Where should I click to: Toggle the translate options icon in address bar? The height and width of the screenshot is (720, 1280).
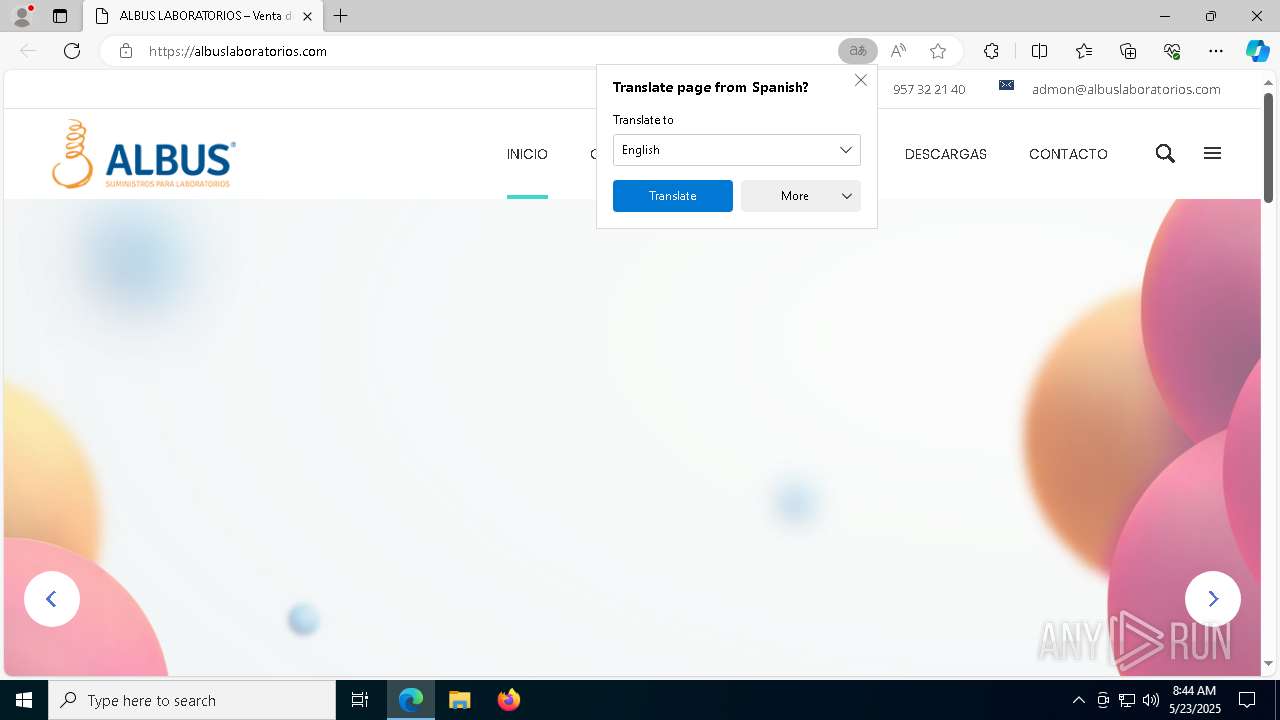click(x=857, y=51)
